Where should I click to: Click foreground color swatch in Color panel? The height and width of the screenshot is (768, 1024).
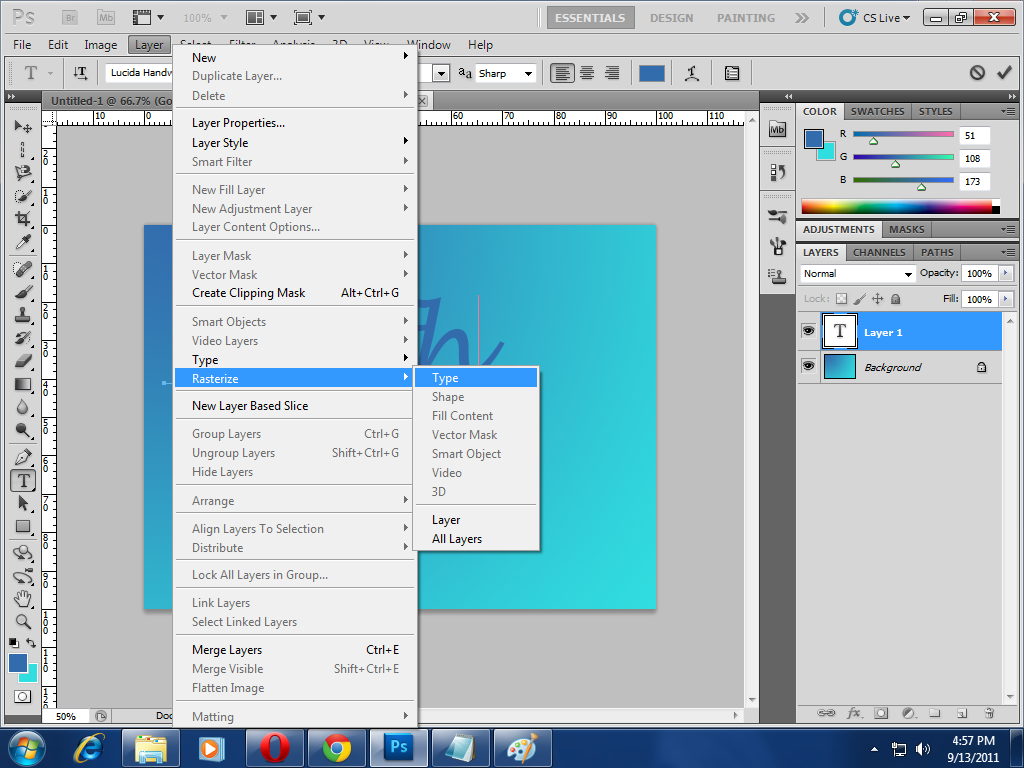pos(814,139)
